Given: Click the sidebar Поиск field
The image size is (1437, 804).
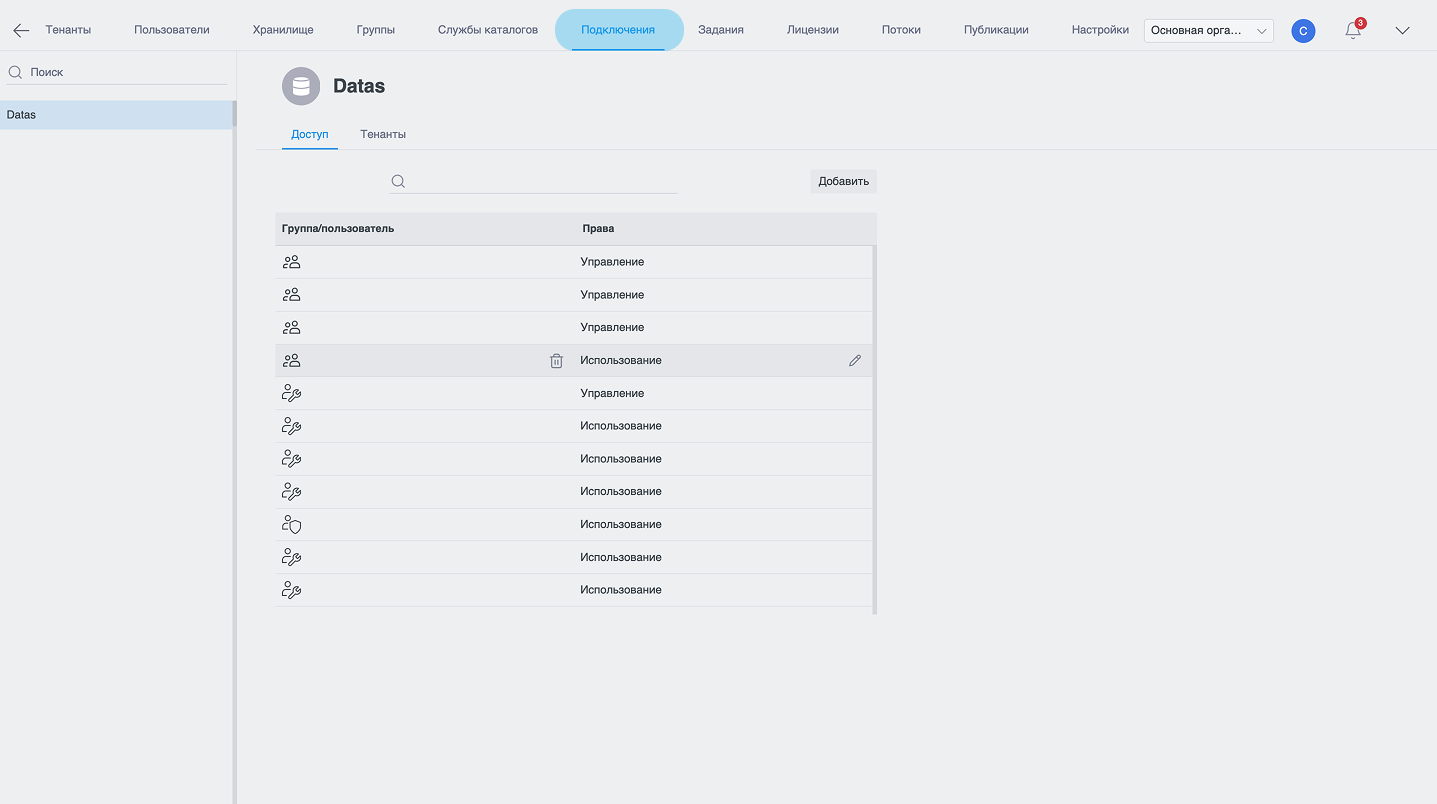Looking at the screenshot, I should 118,72.
